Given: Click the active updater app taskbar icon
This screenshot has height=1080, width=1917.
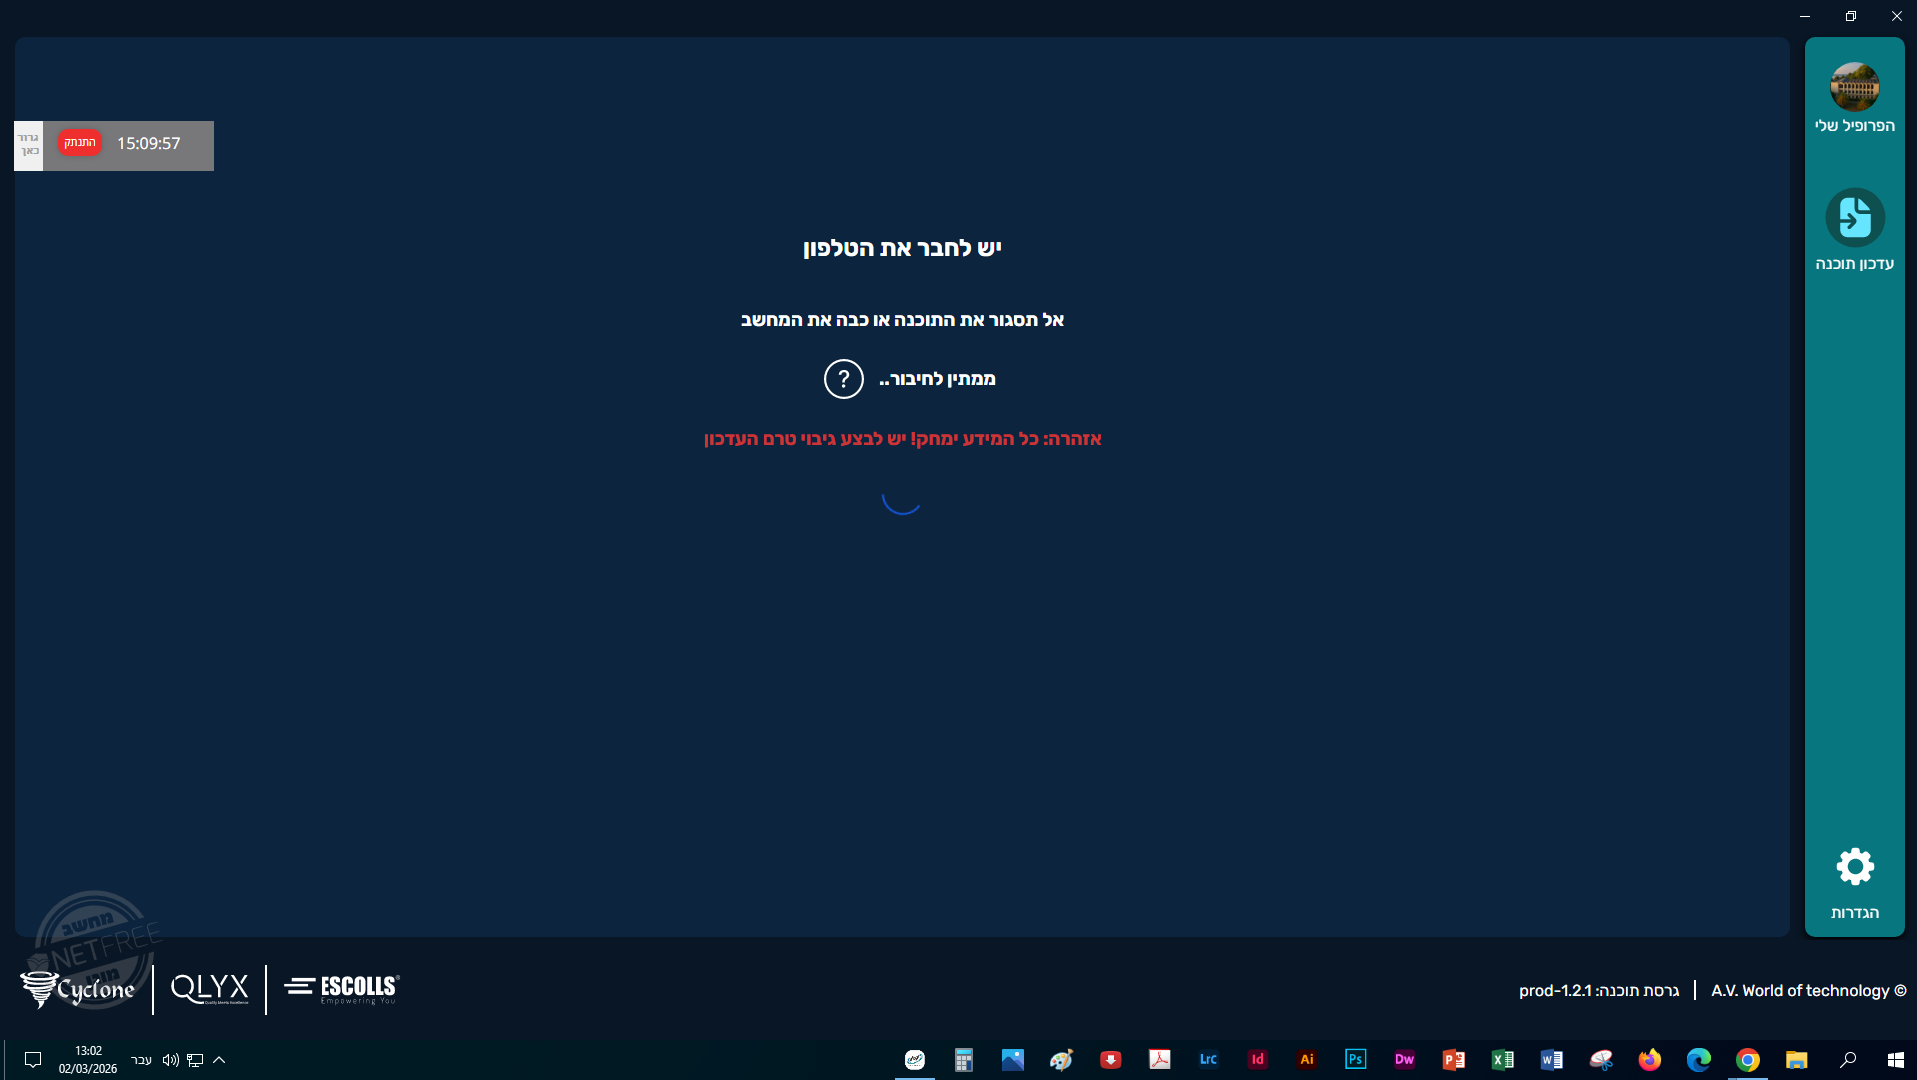Looking at the screenshot, I should (915, 1060).
